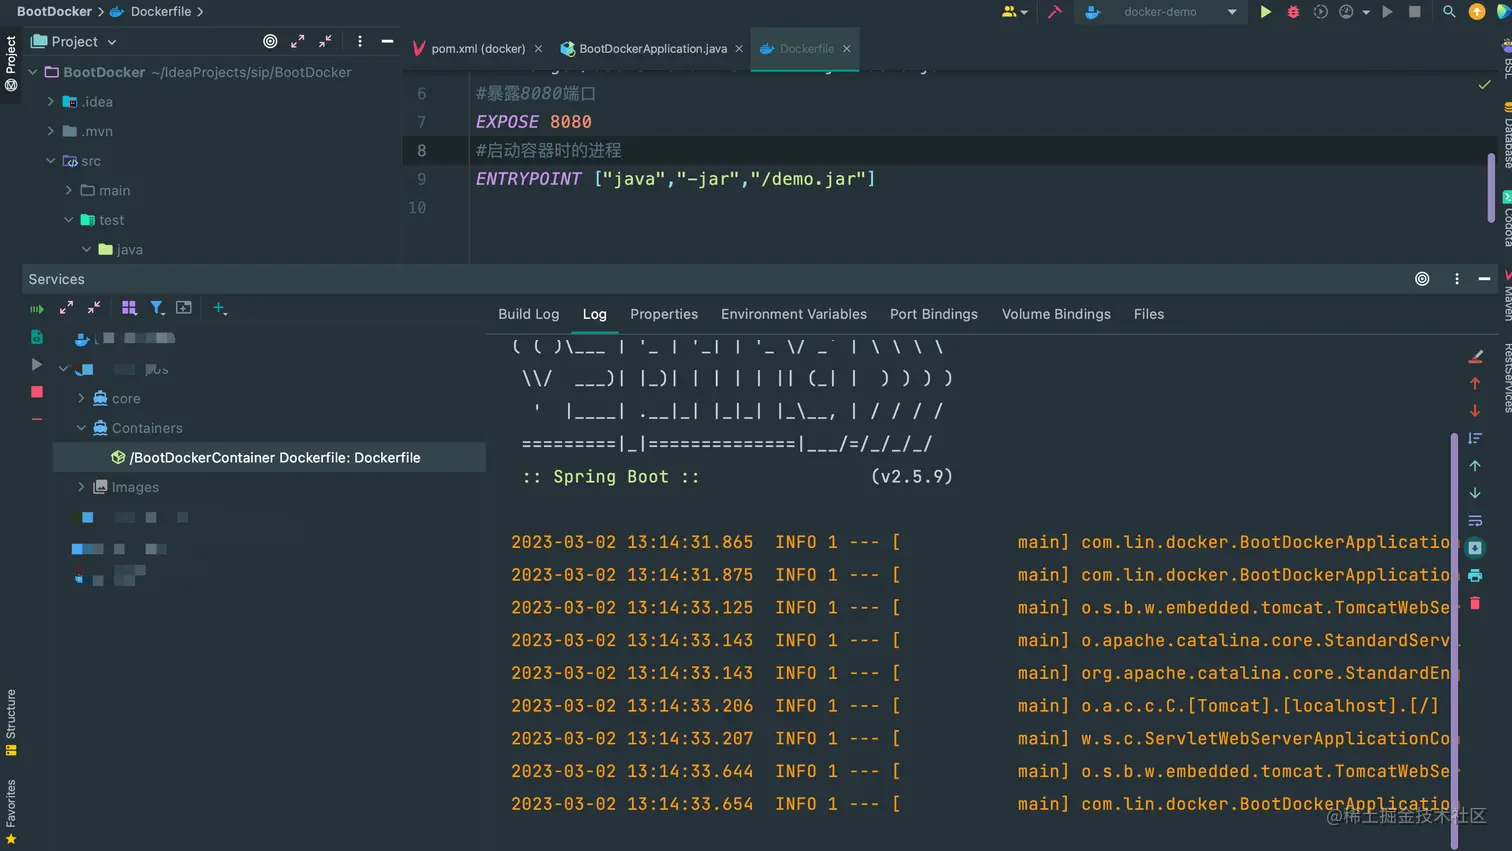Hide the Project tool window

(387, 41)
